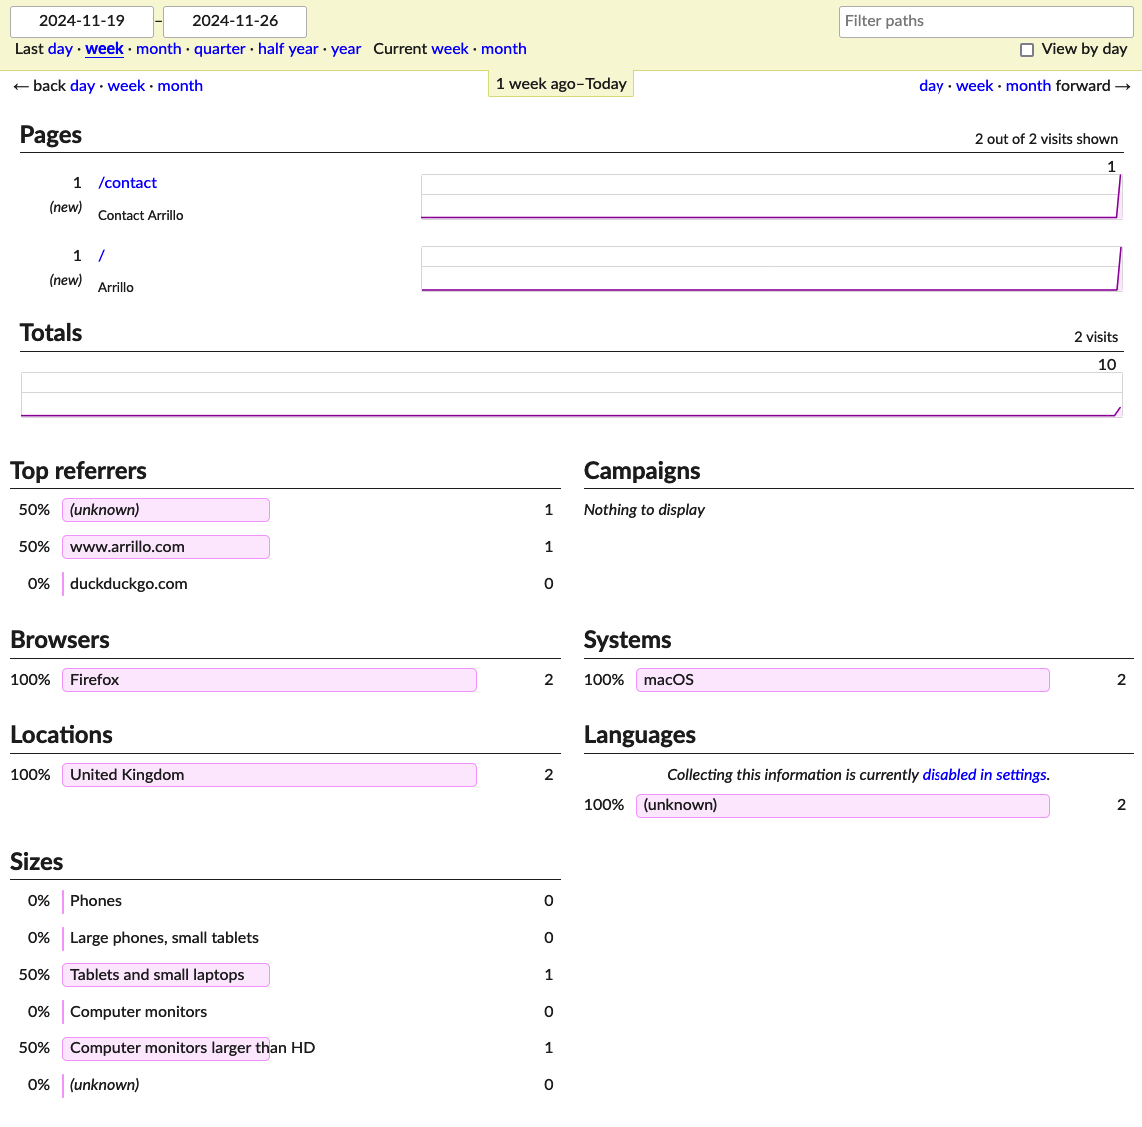Click the United Kingdom bar under Locations

(269, 774)
